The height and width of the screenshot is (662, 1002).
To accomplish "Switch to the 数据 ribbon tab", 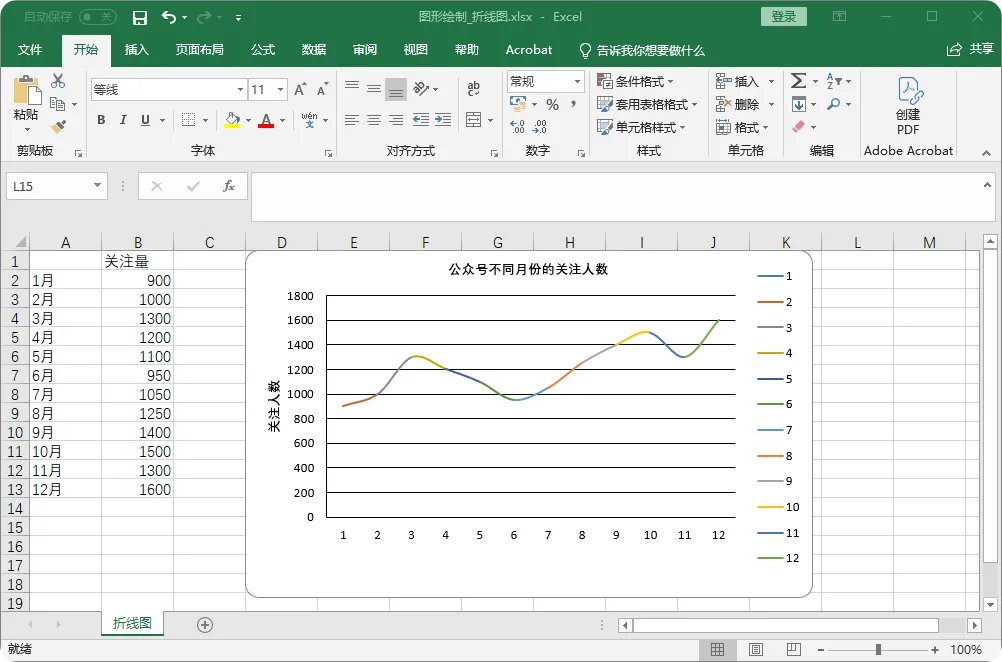I will tap(314, 50).
